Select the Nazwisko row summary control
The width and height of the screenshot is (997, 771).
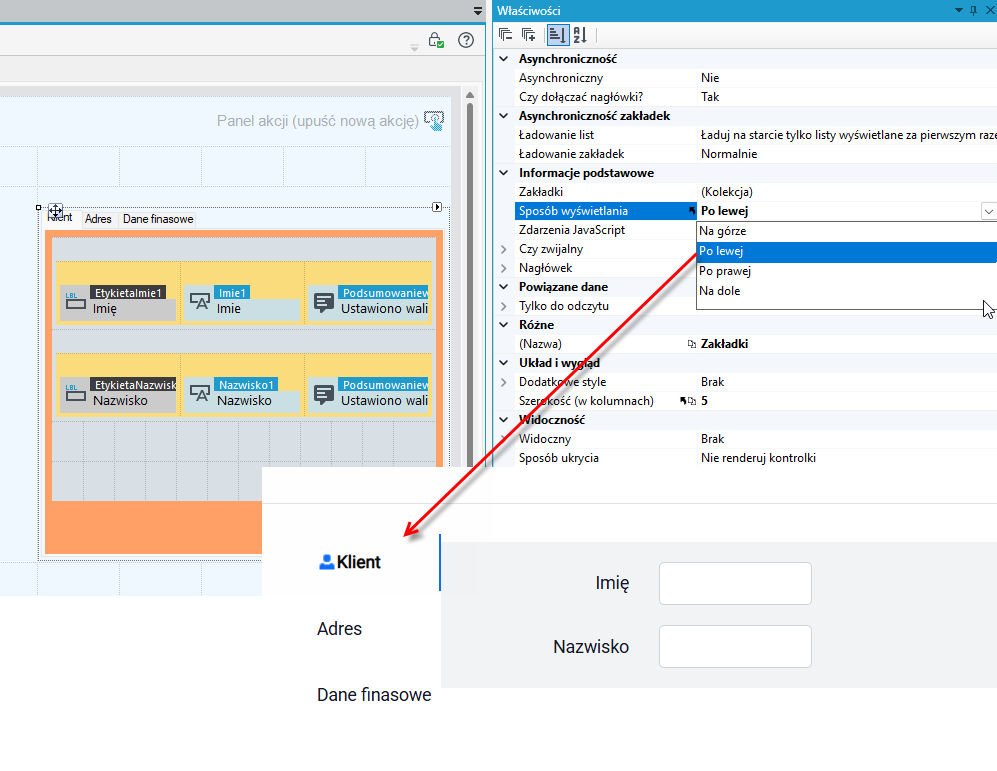[x=368, y=394]
